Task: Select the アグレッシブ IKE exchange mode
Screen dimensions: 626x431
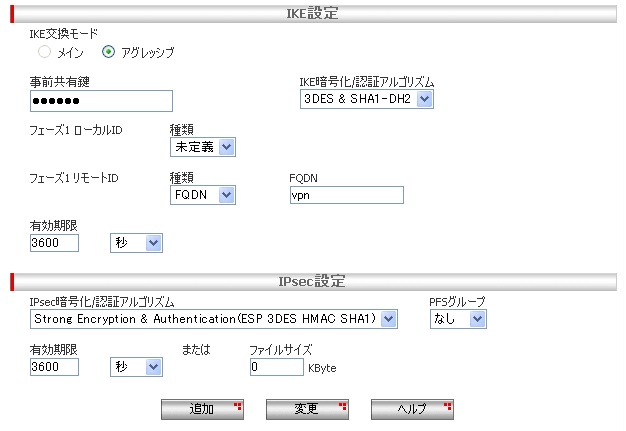Action: (109, 51)
